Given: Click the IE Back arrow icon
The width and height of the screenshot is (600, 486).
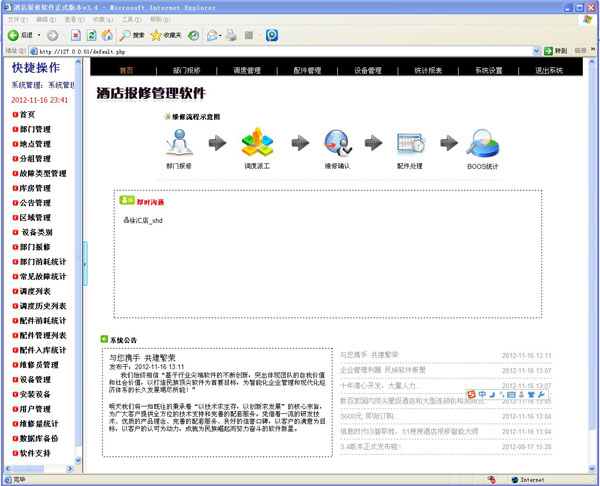Looking at the screenshot, I should click(x=13, y=35).
